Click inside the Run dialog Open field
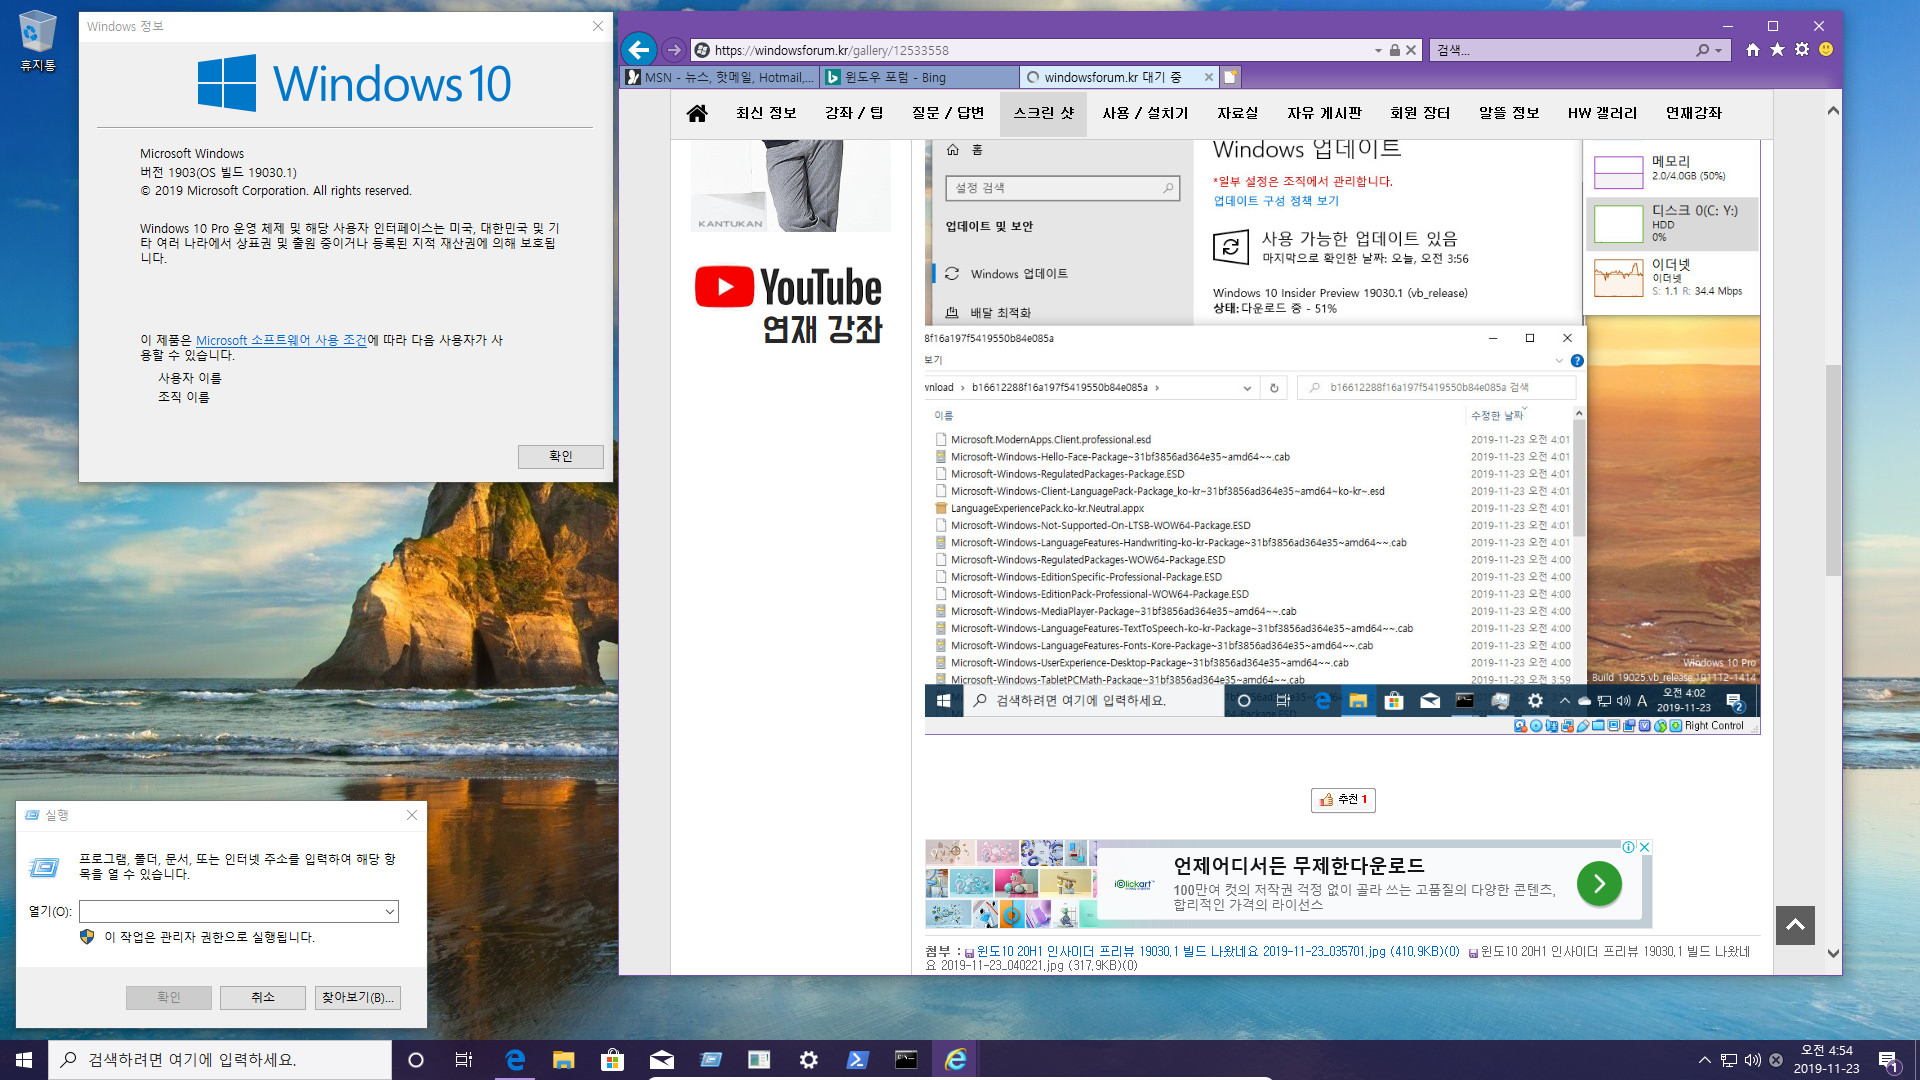Image resolution: width=1920 pixels, height=1080 pixels. [231, 912]
